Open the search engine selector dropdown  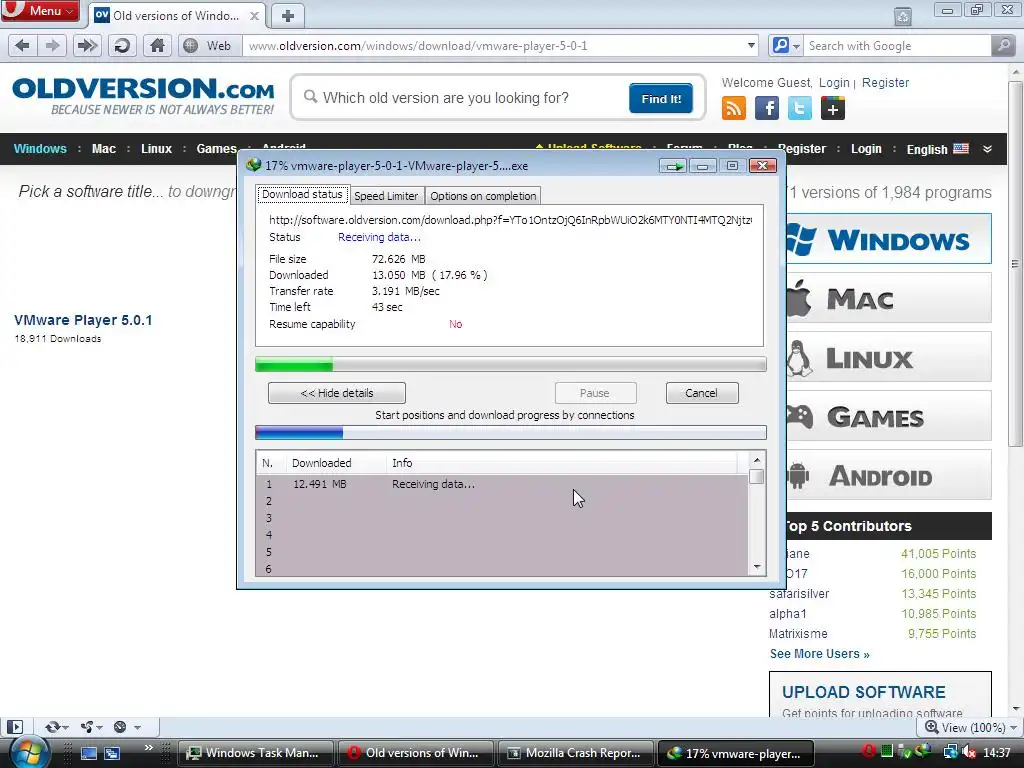786,46
